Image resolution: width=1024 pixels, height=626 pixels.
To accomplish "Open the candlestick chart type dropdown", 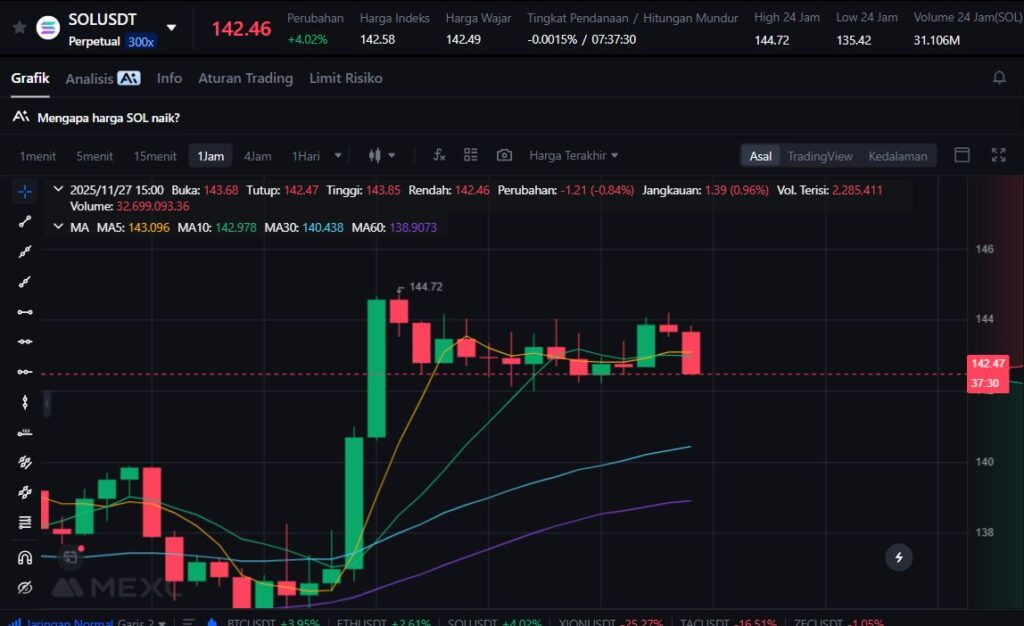I will point(381,155).
